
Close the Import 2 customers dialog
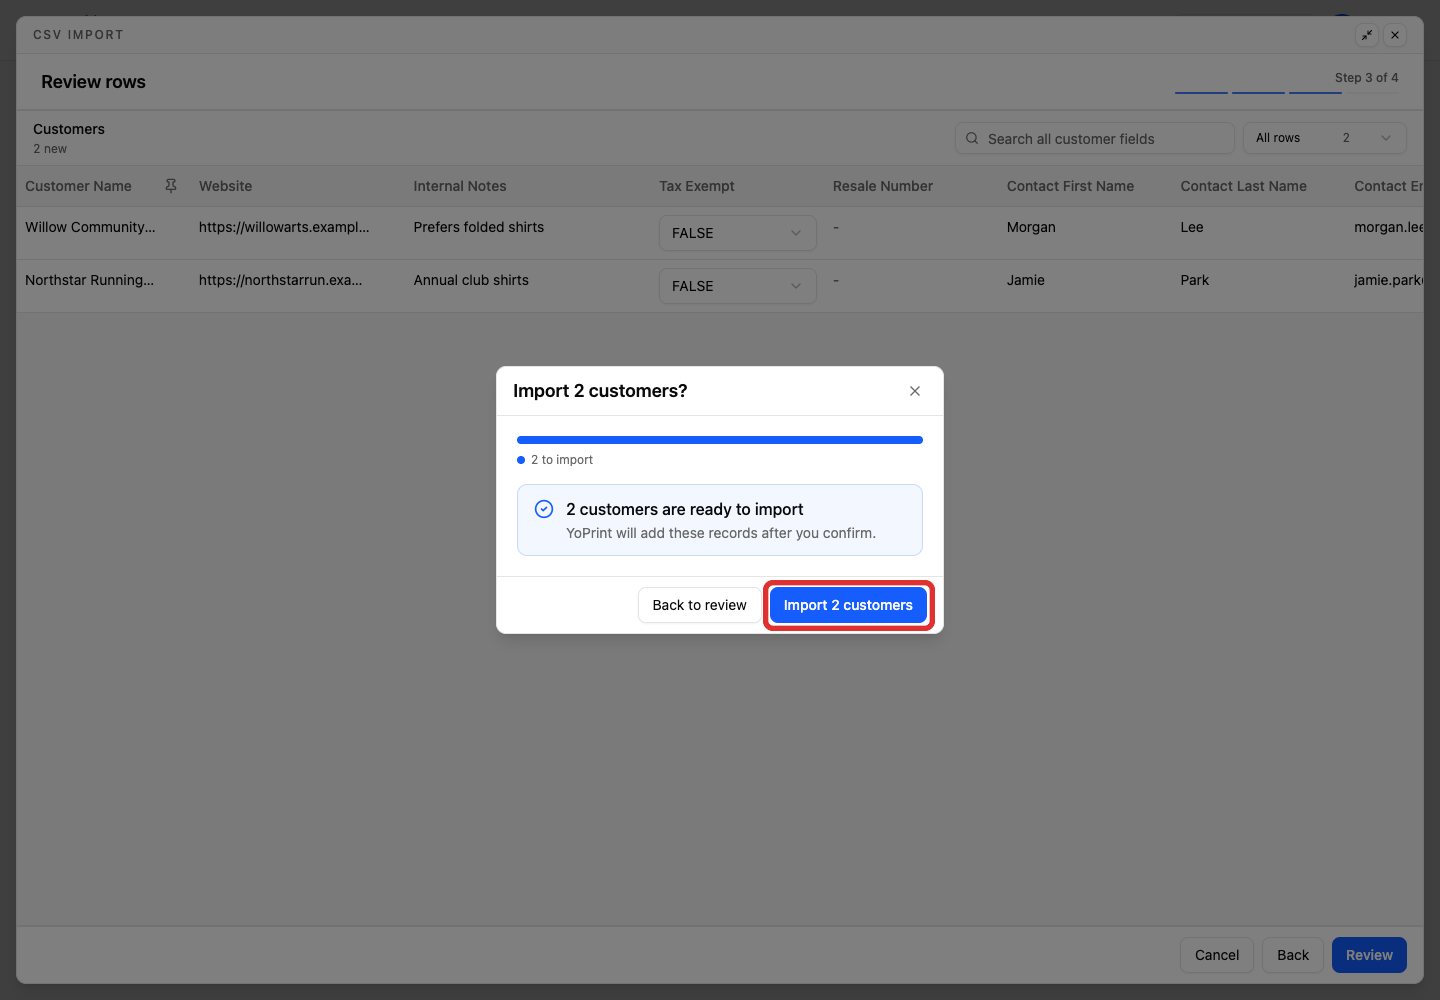915,391
